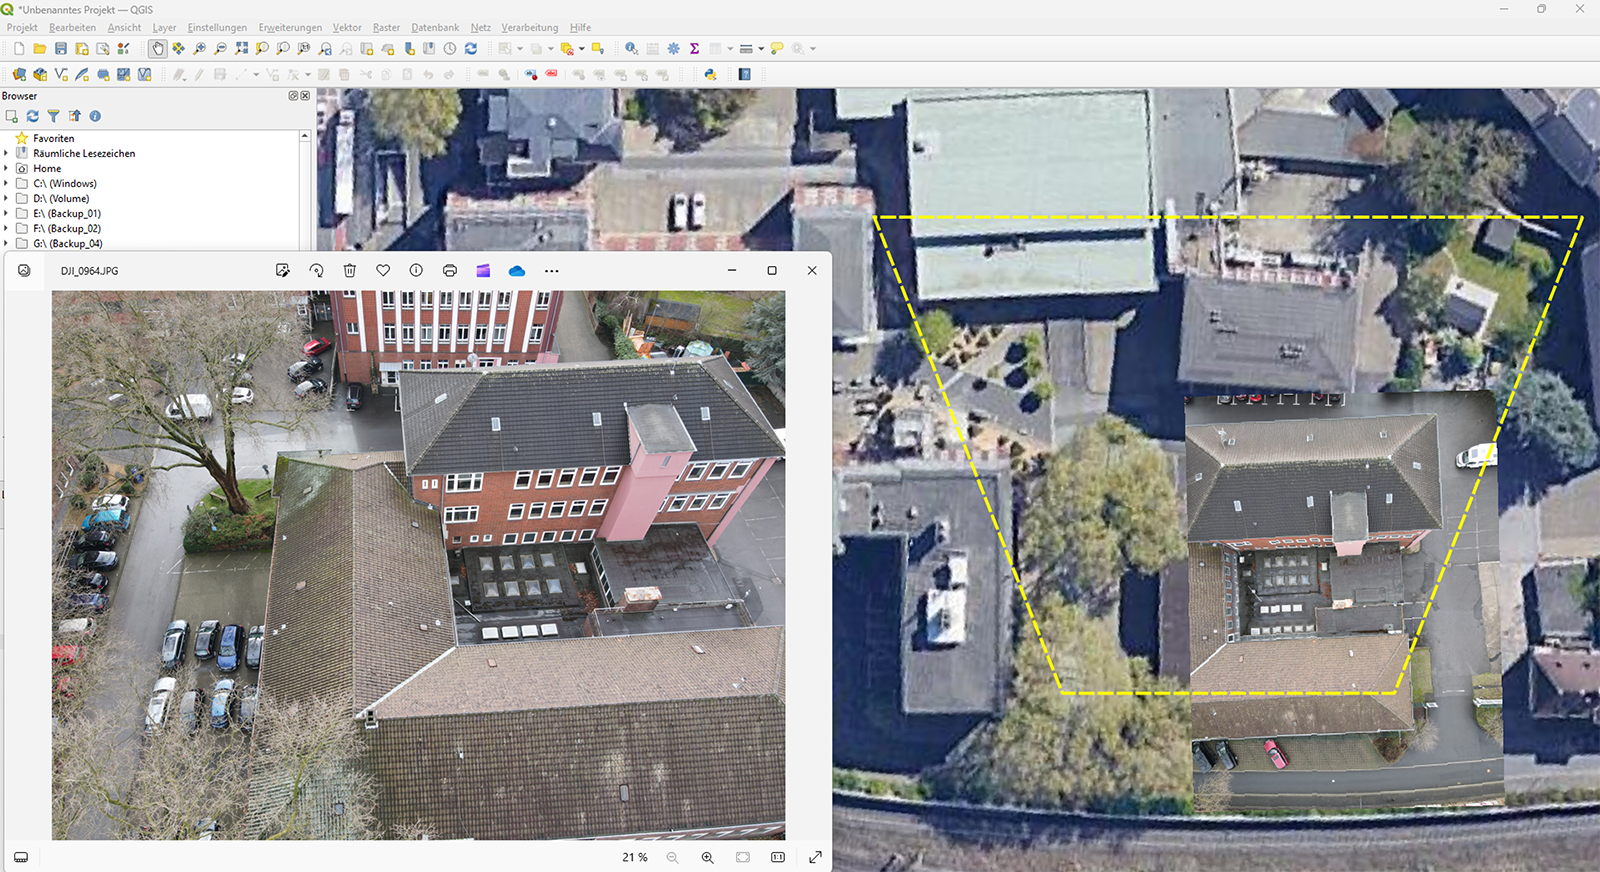
Task: Refresh the map canvas
Action: click(471, 48)
